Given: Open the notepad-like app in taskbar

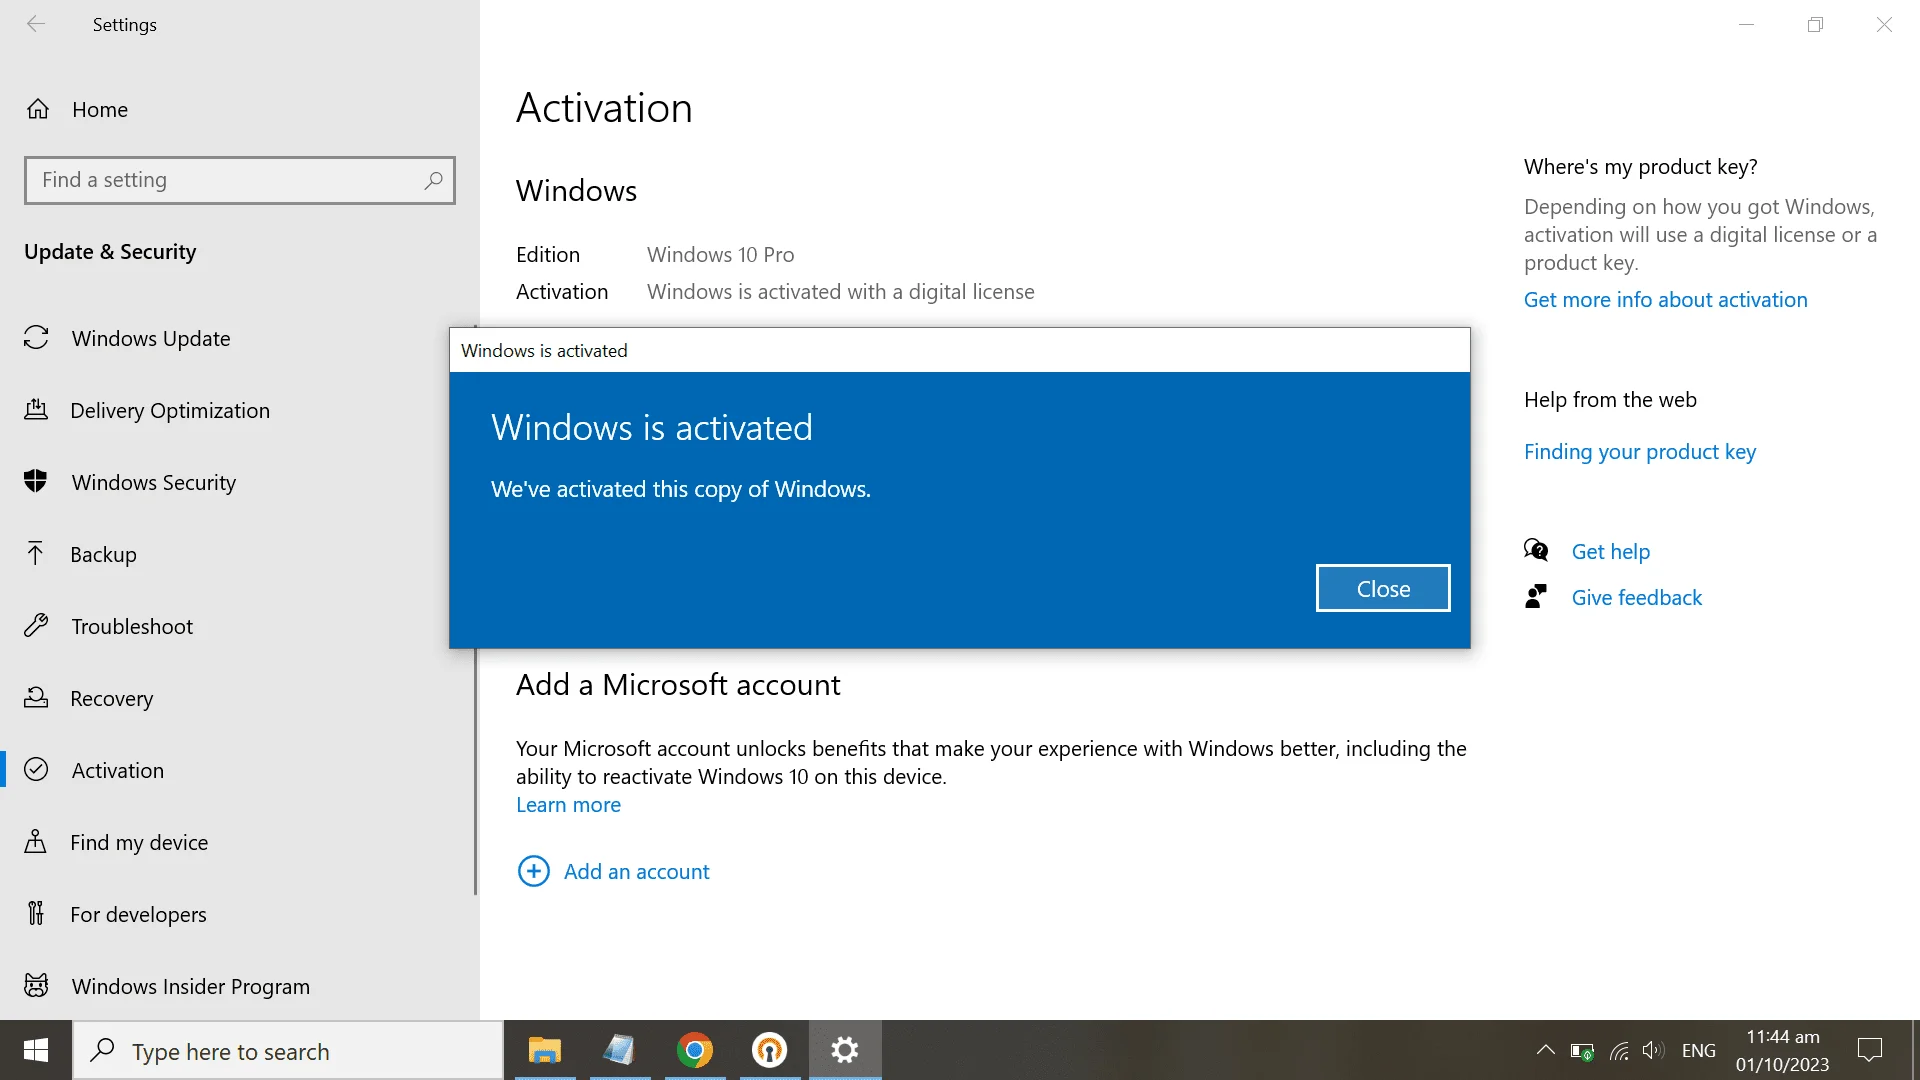Looking at the screenshot, I should click(620, 1050).
